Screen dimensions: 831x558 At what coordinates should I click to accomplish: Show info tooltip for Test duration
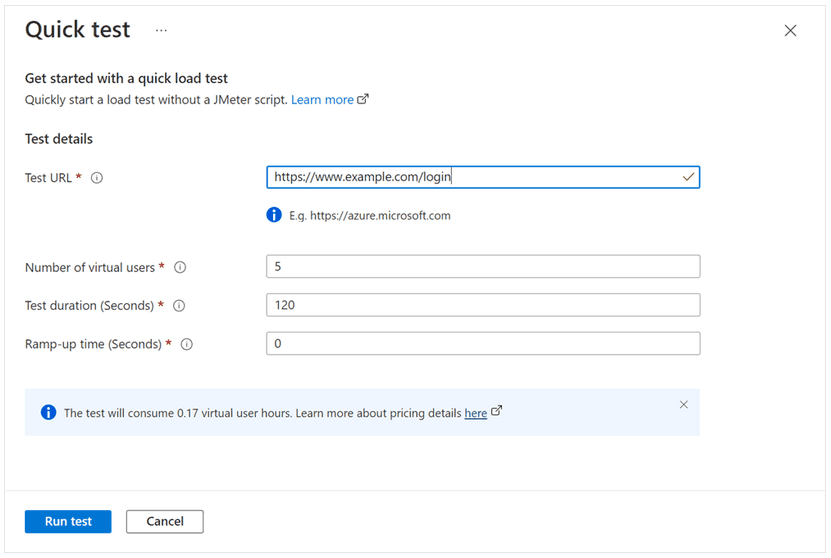click(179, 306)
